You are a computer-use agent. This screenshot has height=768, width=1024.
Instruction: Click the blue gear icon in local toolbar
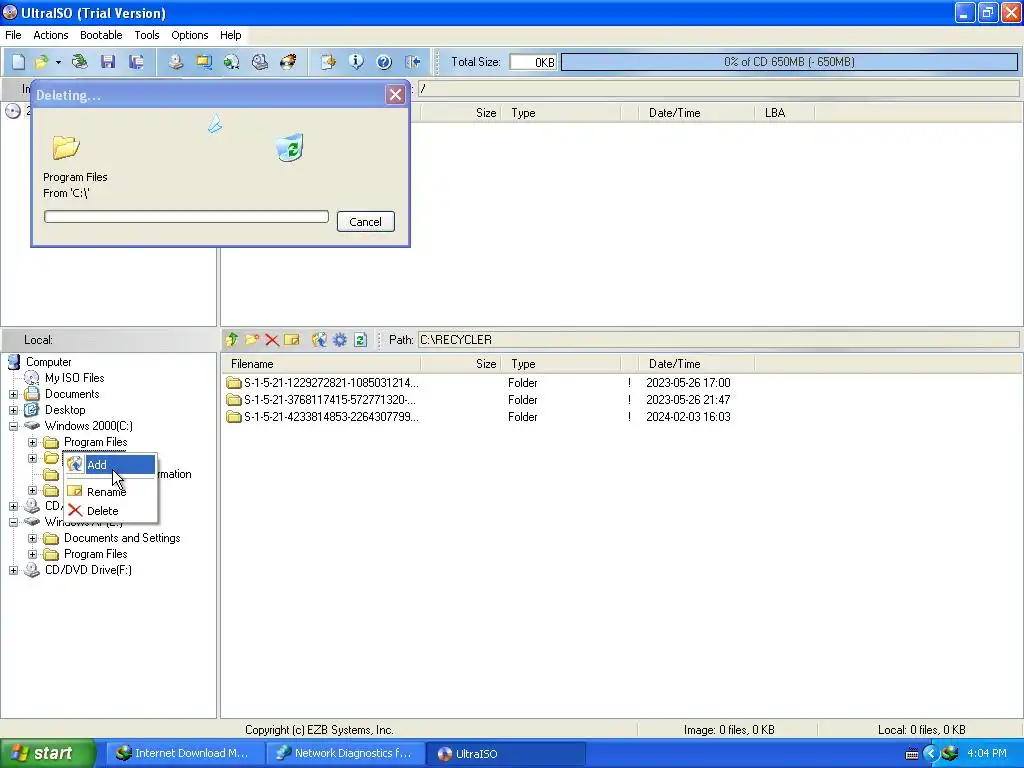[x=340, y=340]
